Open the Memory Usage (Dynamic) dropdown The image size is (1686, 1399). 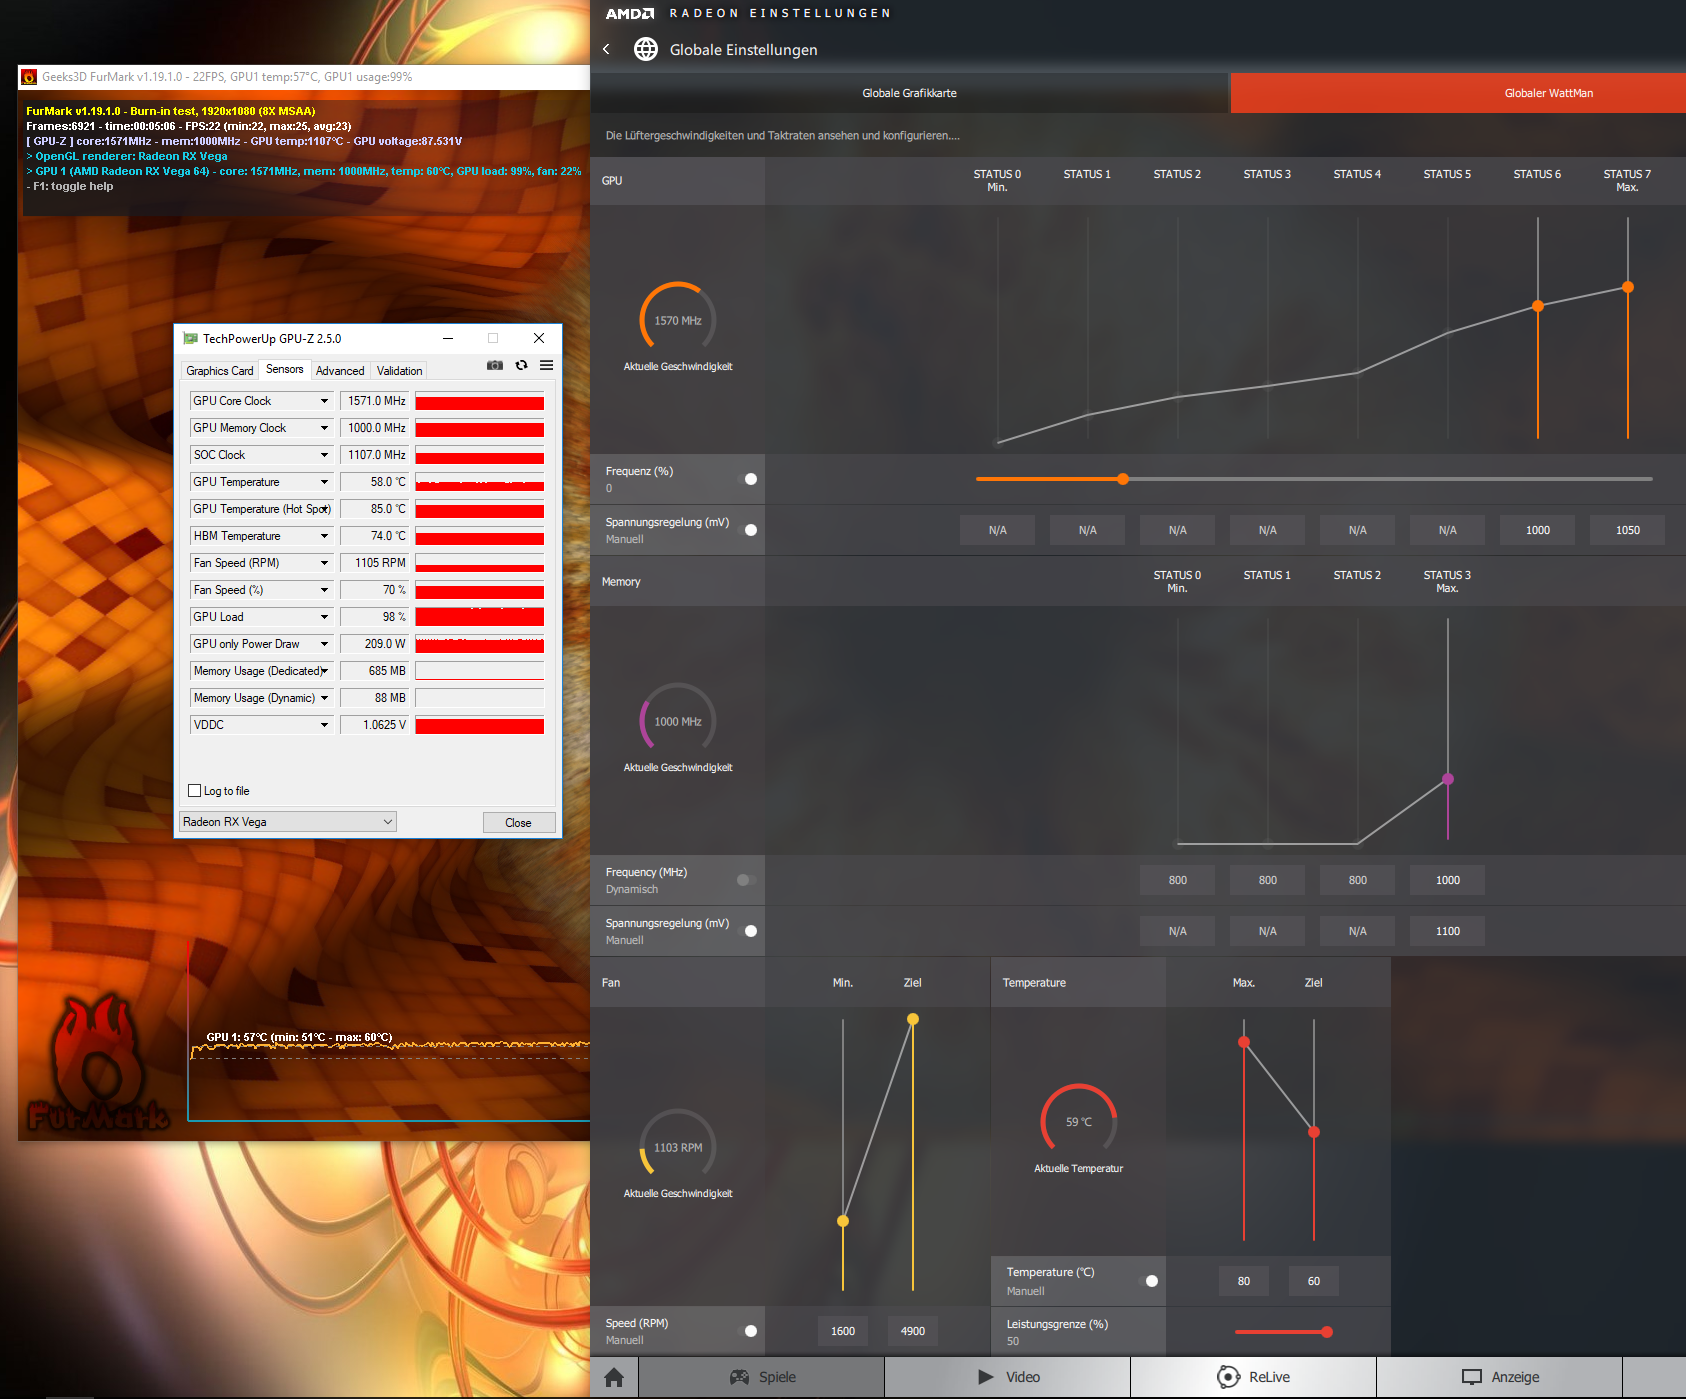324,698
